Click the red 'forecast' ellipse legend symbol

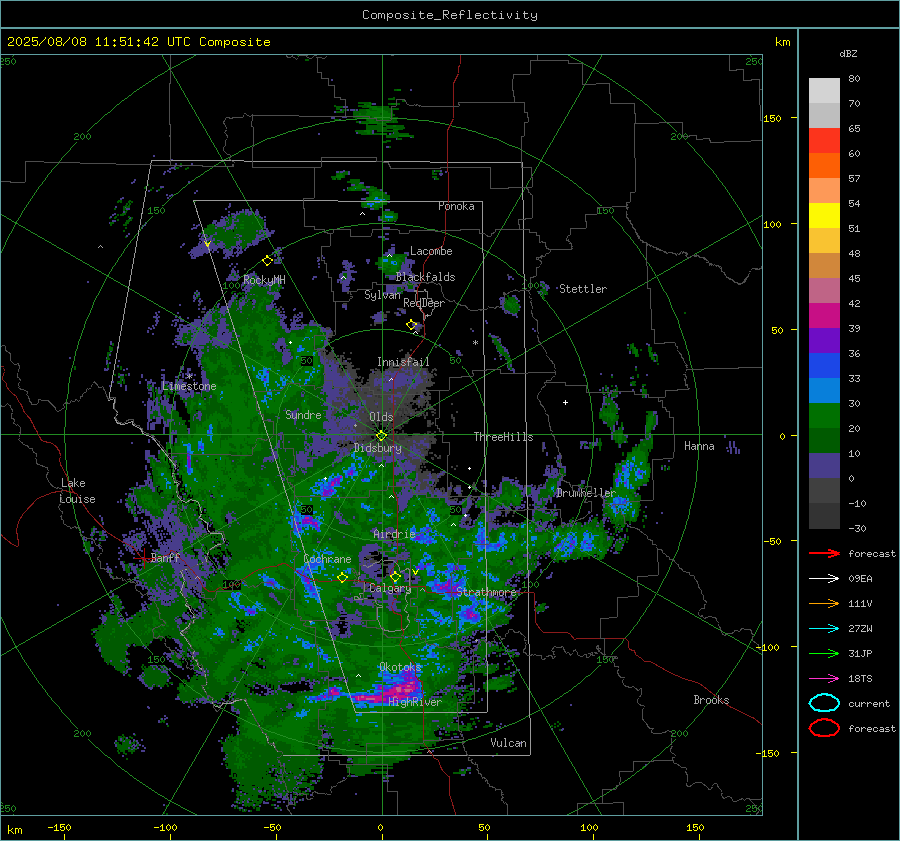824,728
